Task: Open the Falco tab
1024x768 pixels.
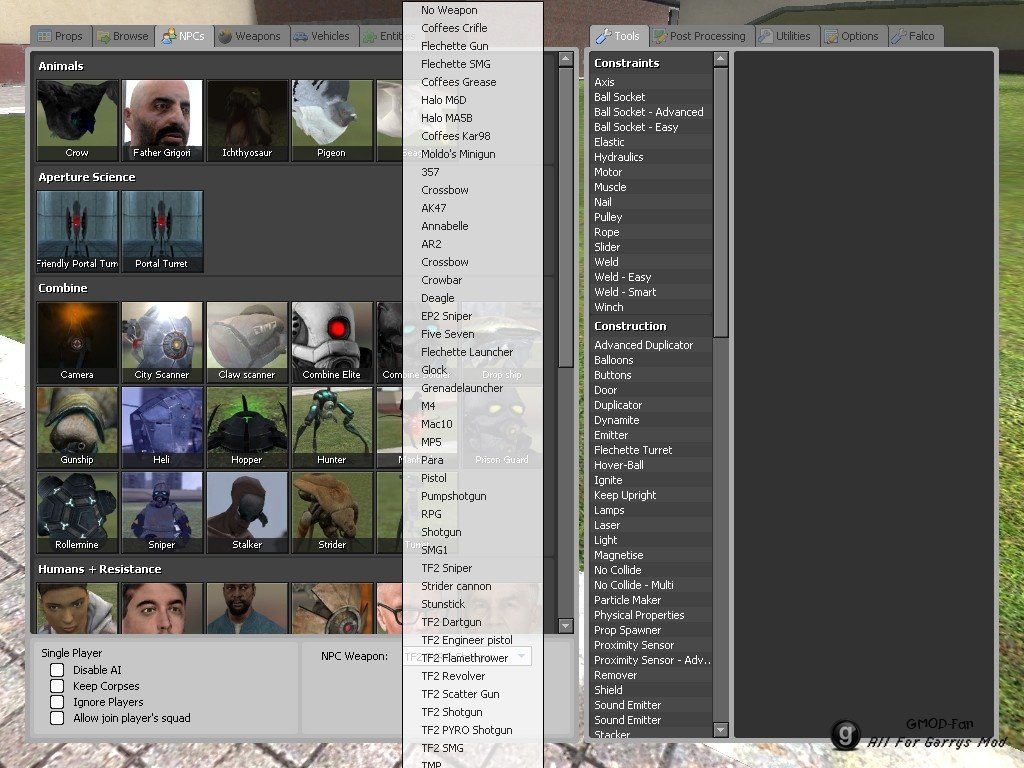Action: pyautogui.click(x=914, y=37)
